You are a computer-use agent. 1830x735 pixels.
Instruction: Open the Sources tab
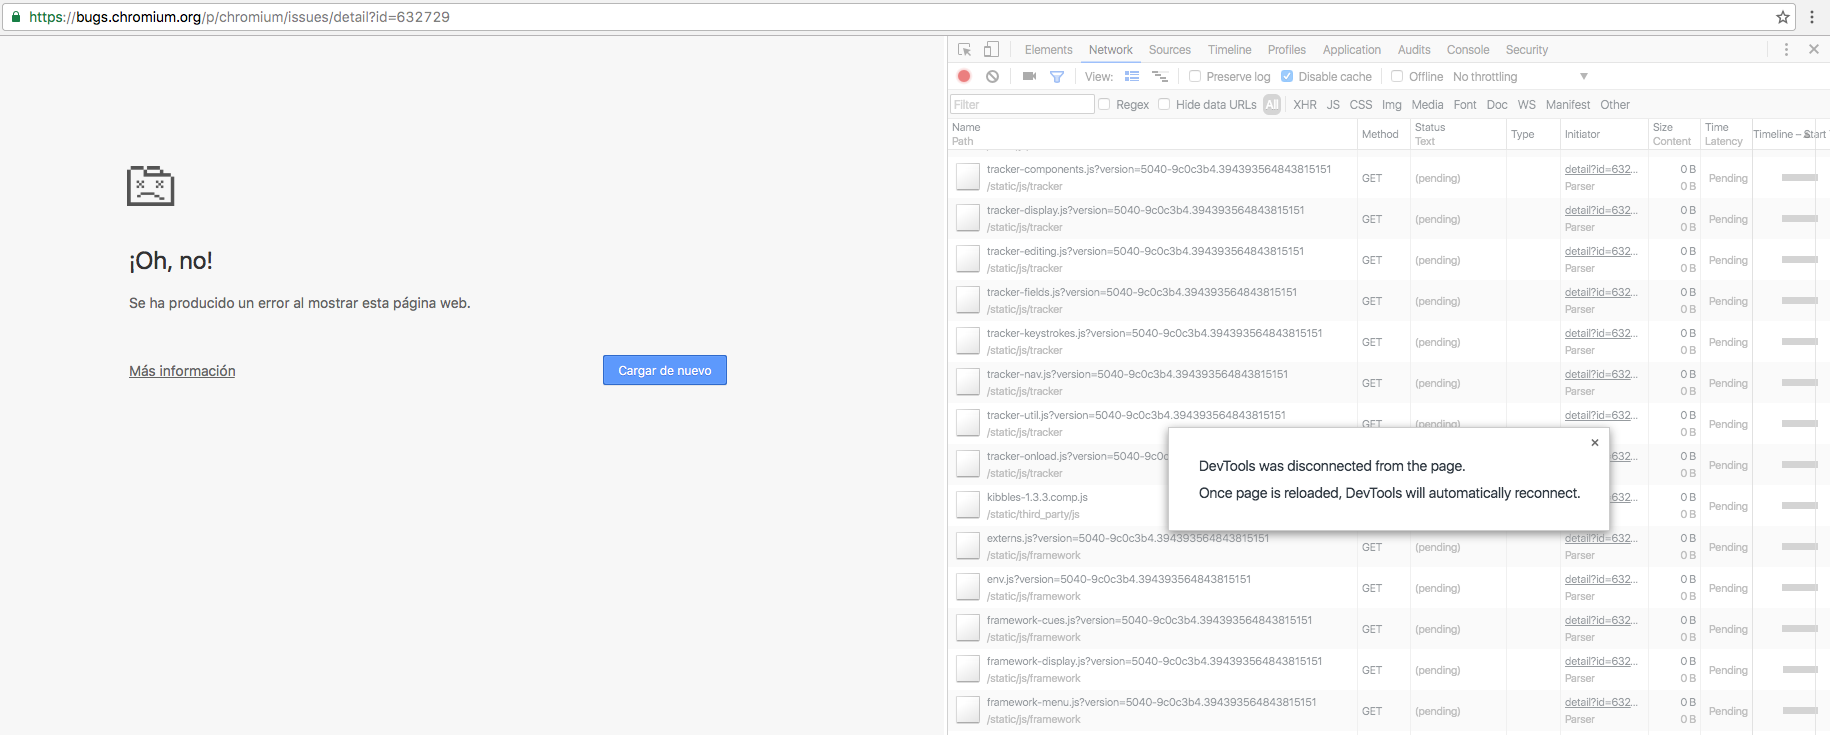1169,50
